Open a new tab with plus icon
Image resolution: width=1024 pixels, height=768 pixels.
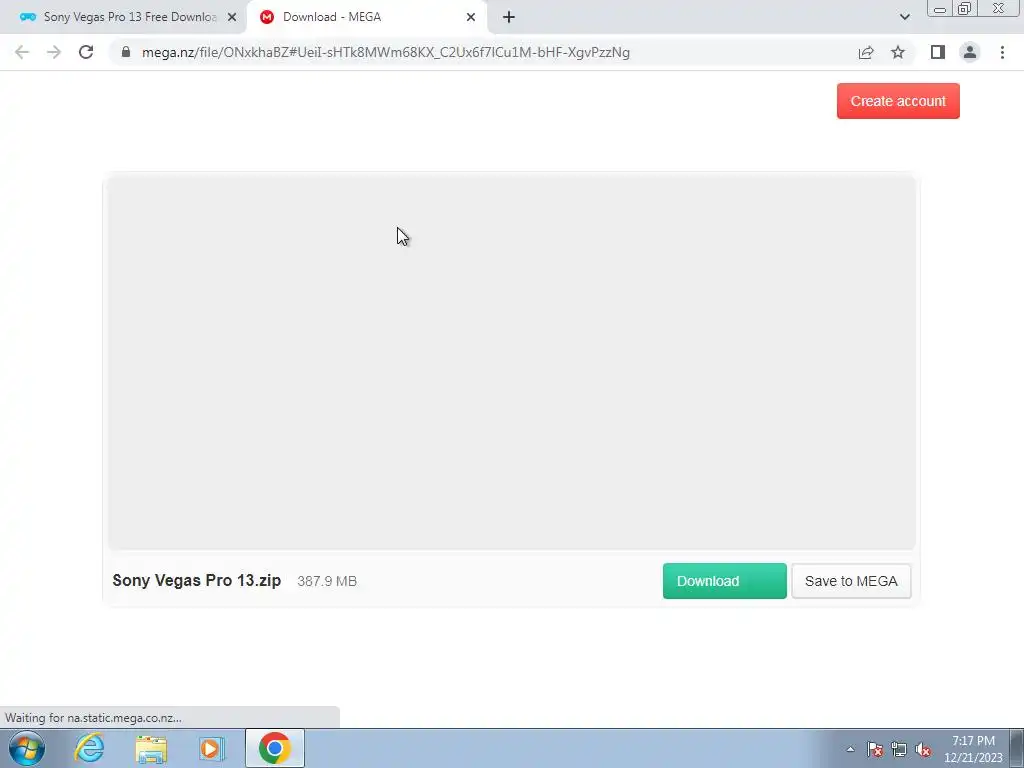[509, 17]
